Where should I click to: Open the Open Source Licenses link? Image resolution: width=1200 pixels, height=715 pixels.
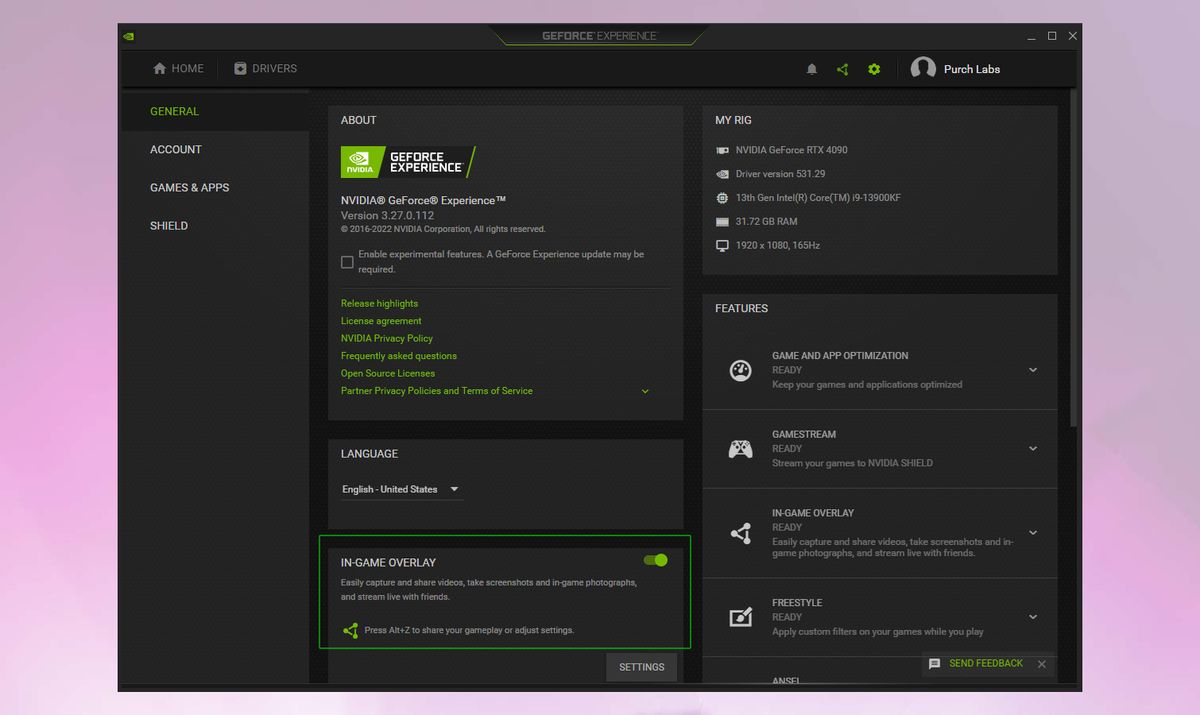pos(388,374)
